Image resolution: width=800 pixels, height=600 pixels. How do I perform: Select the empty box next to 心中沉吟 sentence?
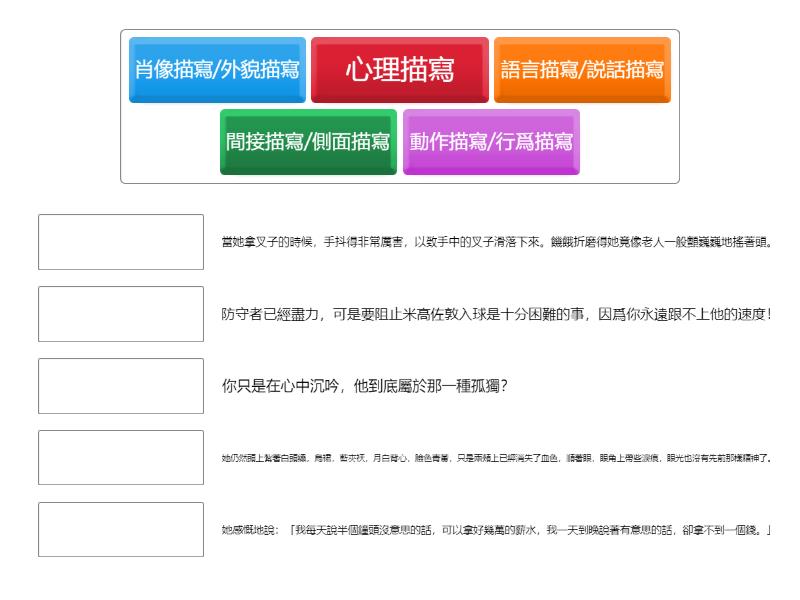tap(121, 386)
